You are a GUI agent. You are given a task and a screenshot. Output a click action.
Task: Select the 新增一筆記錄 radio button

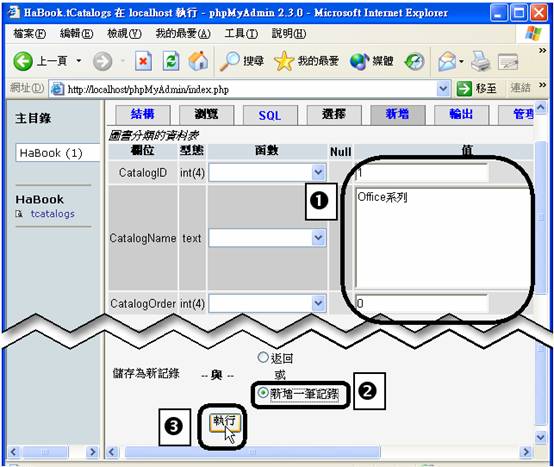263,392
